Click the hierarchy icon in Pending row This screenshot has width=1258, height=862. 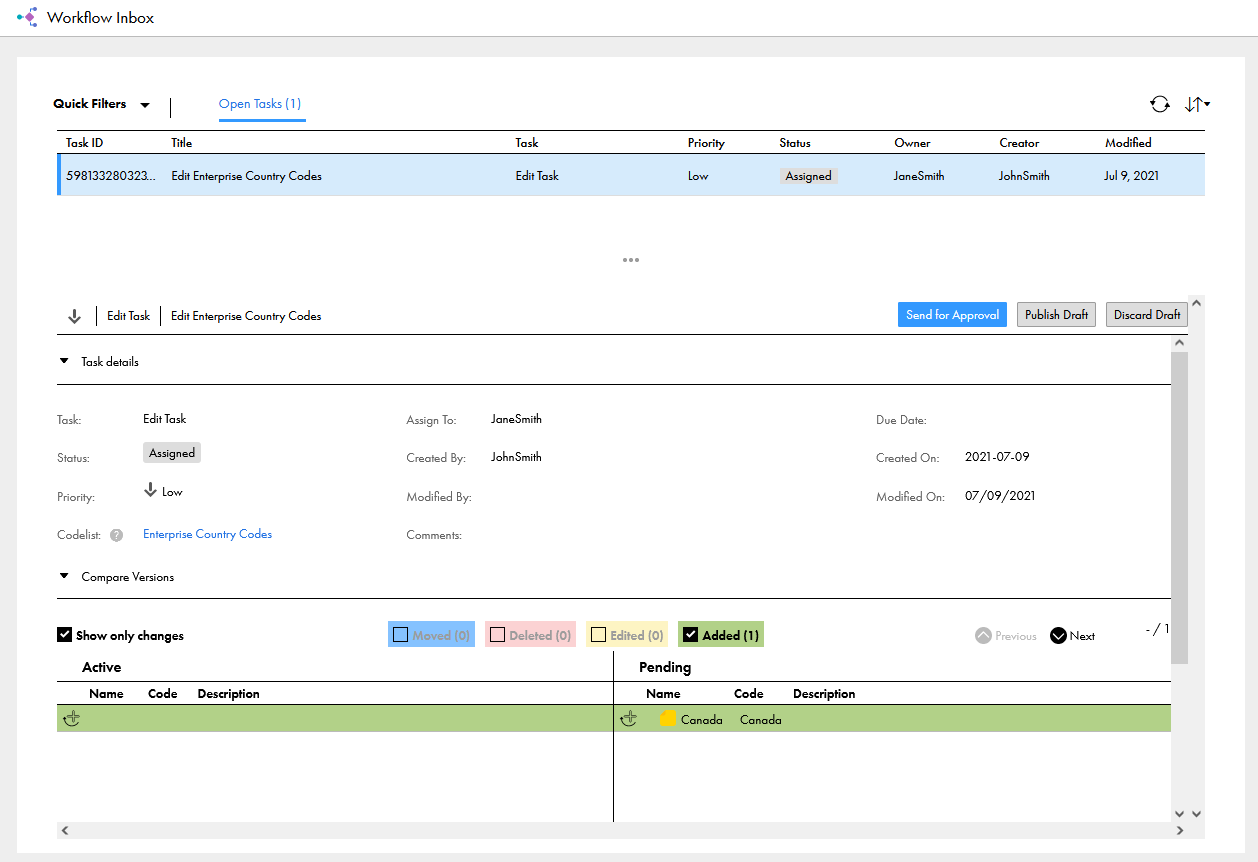click(628, 719)
